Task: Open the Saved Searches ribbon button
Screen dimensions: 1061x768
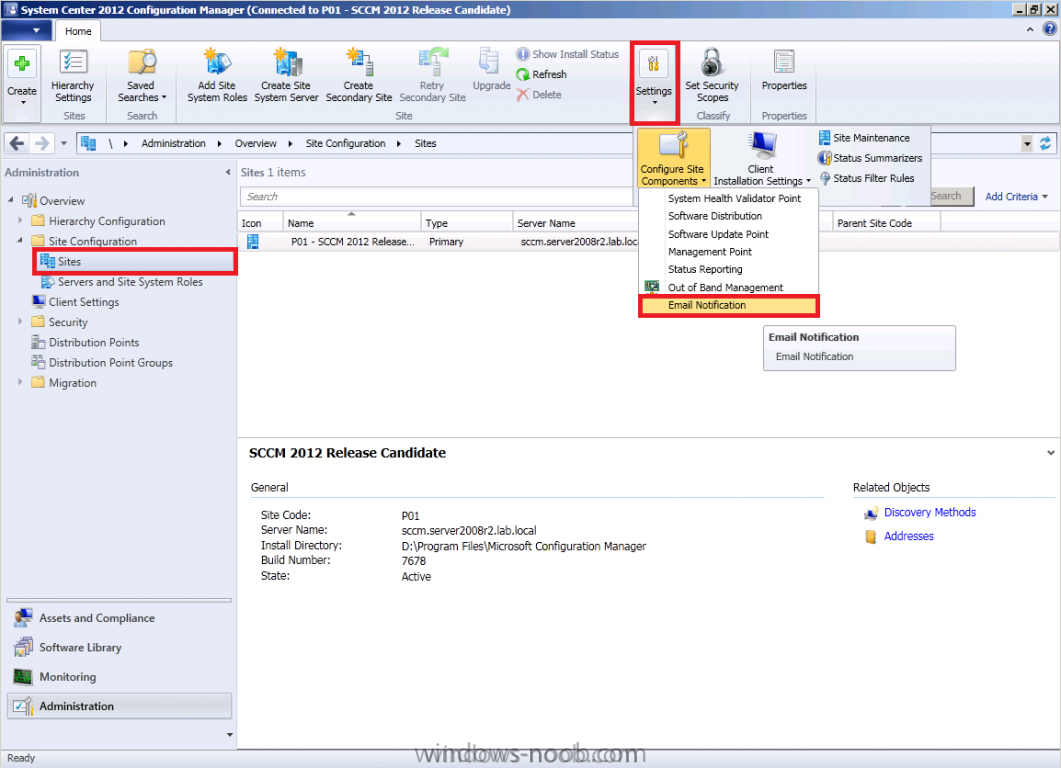Action: (x=141, y=76)
